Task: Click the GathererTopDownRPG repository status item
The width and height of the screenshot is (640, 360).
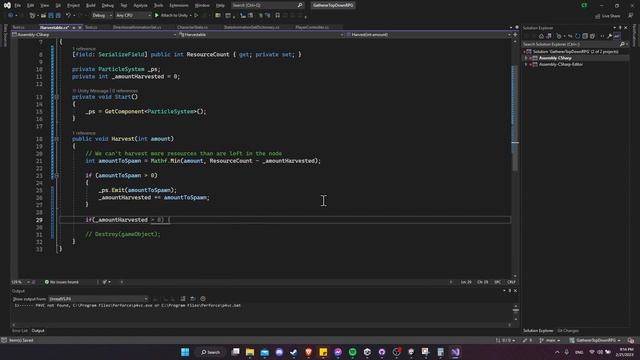Action: pyautogui.click(x=595, y=340)
